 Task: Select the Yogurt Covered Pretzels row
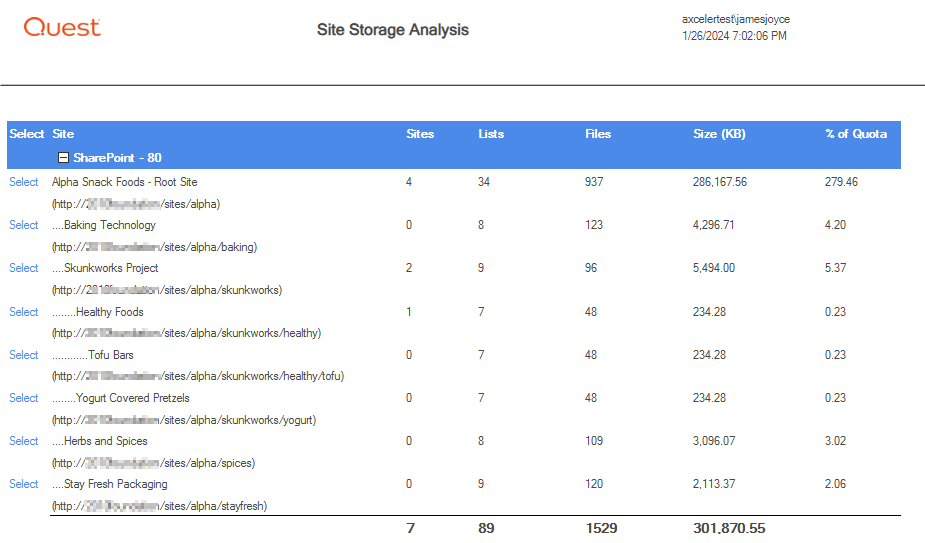point(24,398)
